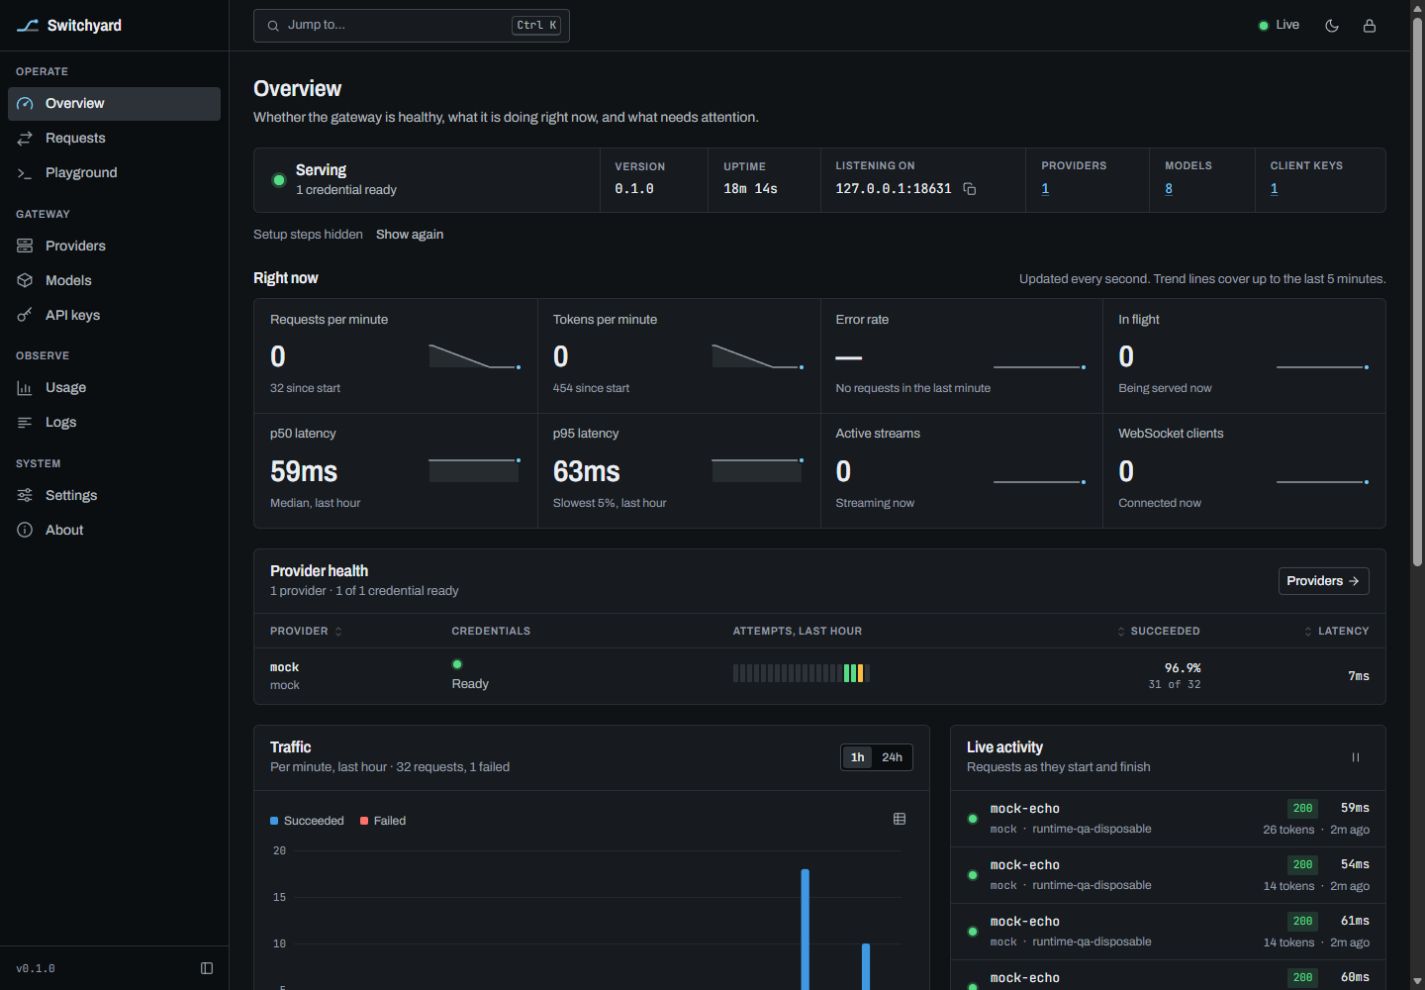
Task: Click the p50 latency 59ms value
Action: (304, 471)
